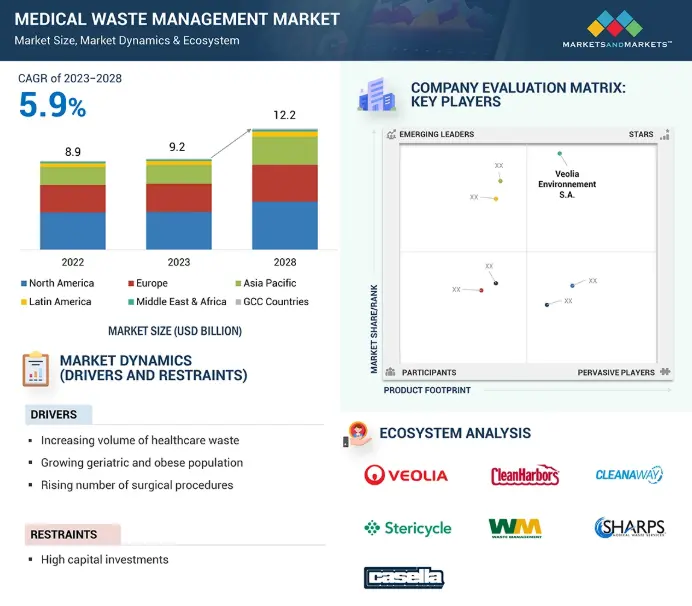Click the 5.9% CAGR value
This screenshot has width=692, height=606.
(53, 105)
